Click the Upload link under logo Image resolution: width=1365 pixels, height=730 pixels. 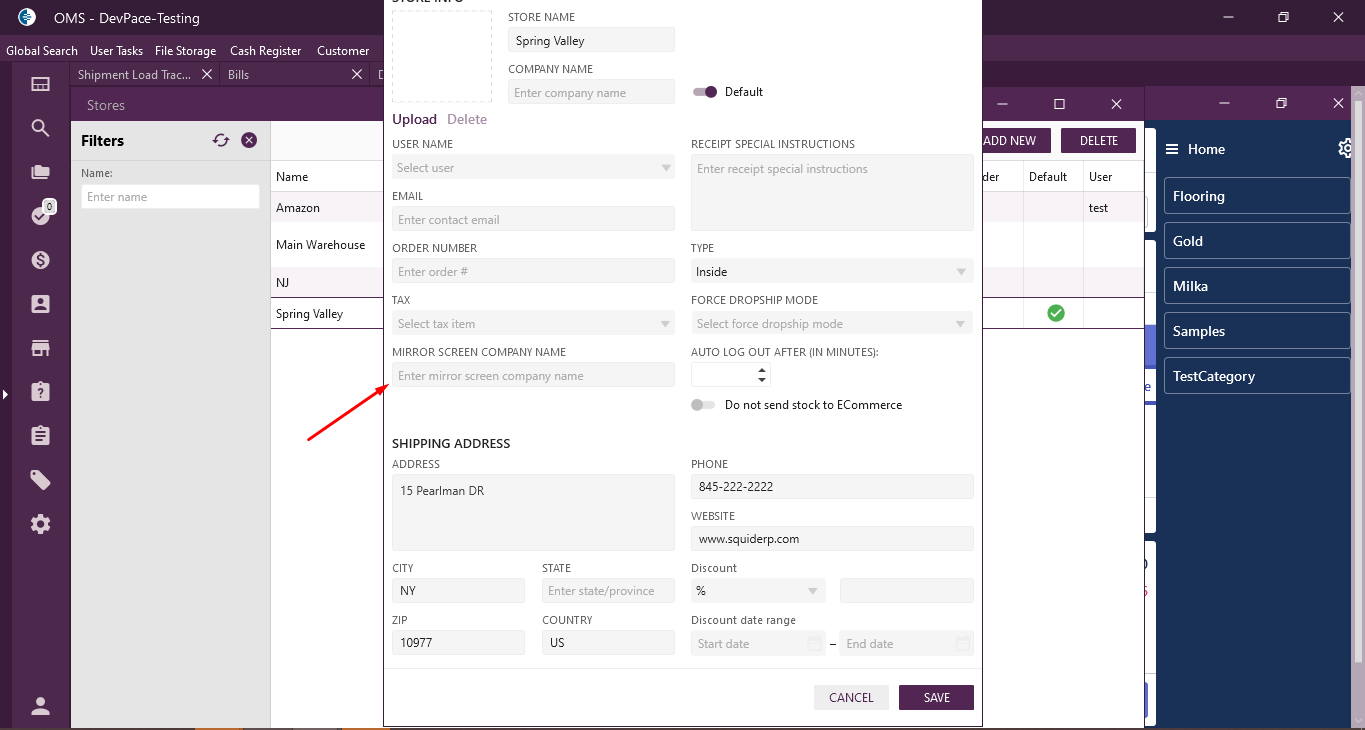pos(414,119)
